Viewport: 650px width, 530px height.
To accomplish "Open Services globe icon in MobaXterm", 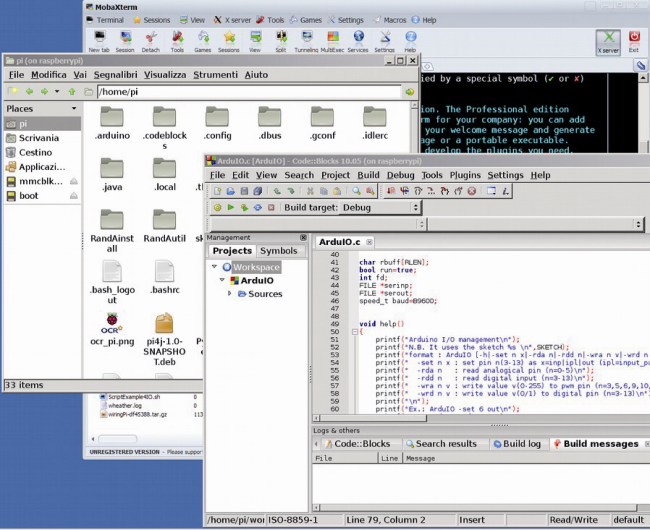I will tap(358, 41).
